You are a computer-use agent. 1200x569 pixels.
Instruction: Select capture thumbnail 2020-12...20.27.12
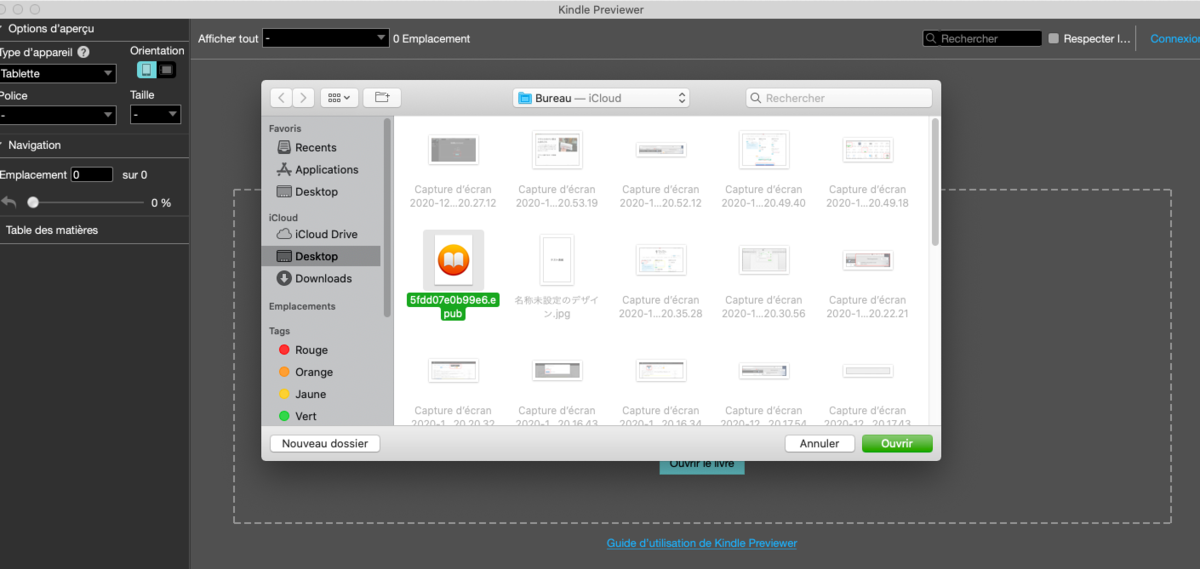pos(453,150)
